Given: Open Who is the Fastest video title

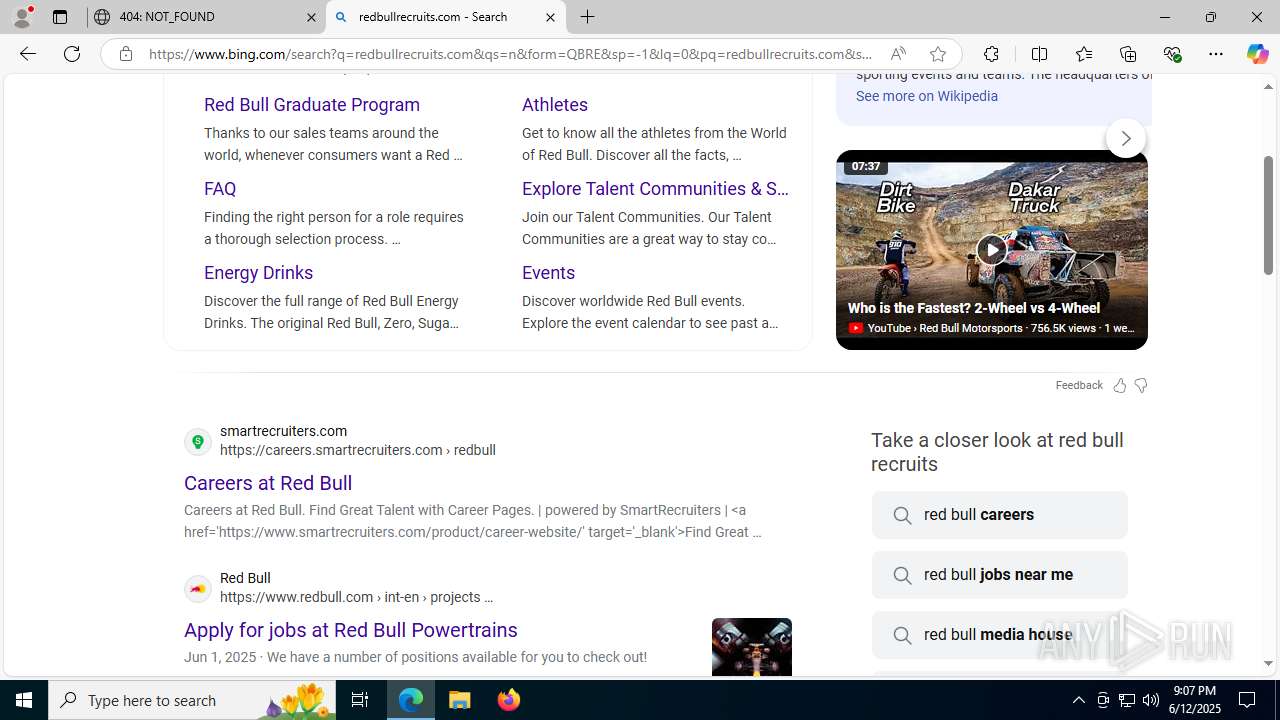Looking at the screenshot, I should pyautogui.click(x=974, y=308).
